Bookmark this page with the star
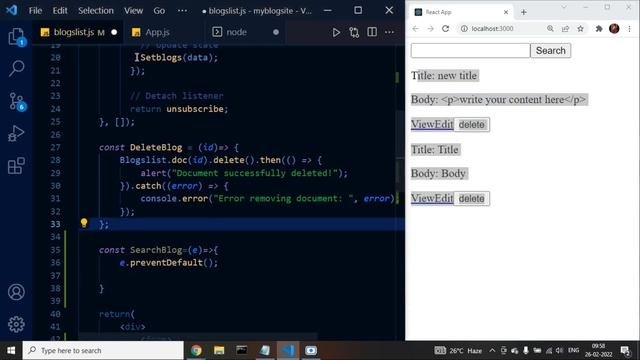 [580, 29]
